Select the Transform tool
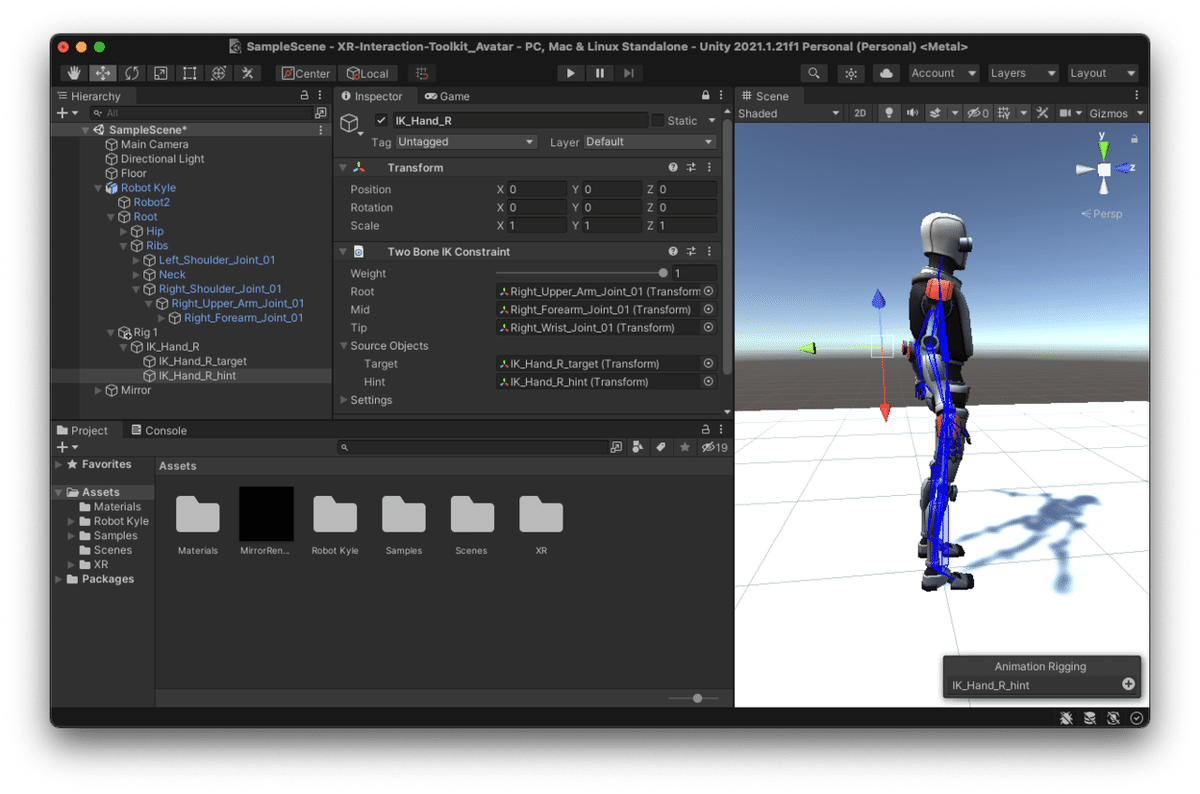Image resolution: width=1200 pixels, height=794 pixels. point(219,73)
